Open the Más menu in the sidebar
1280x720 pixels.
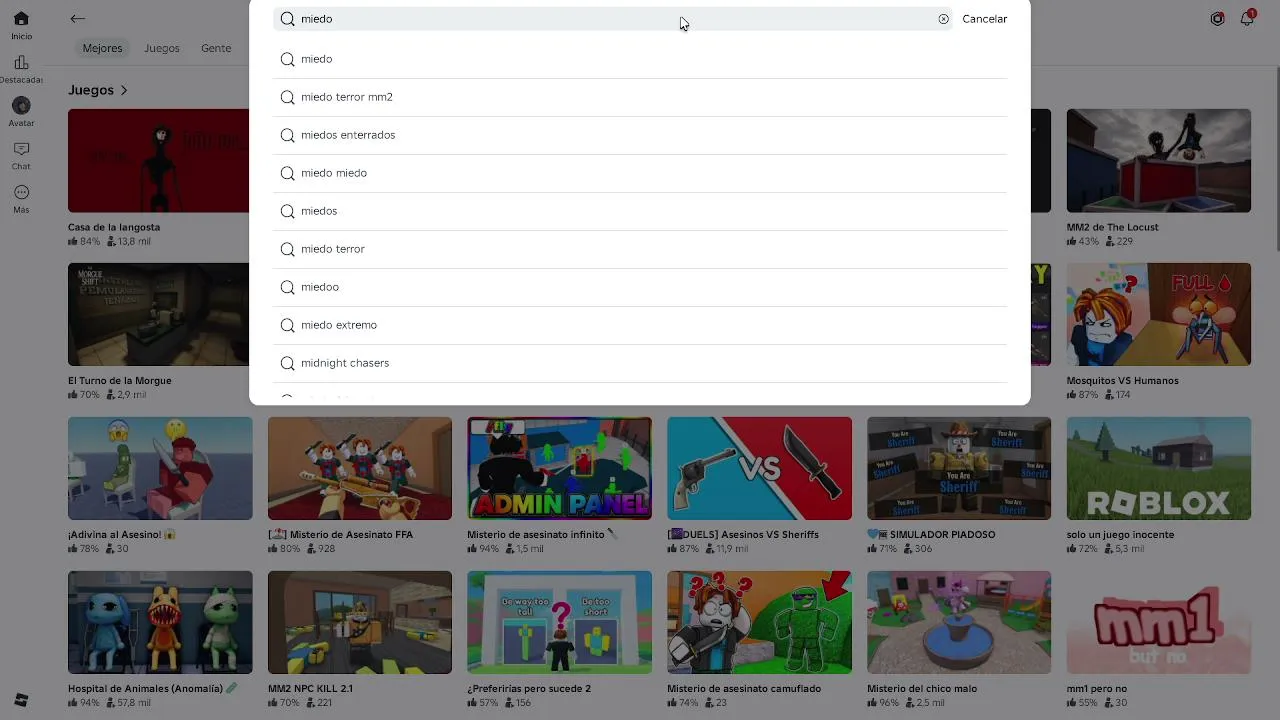click(21, 199)
